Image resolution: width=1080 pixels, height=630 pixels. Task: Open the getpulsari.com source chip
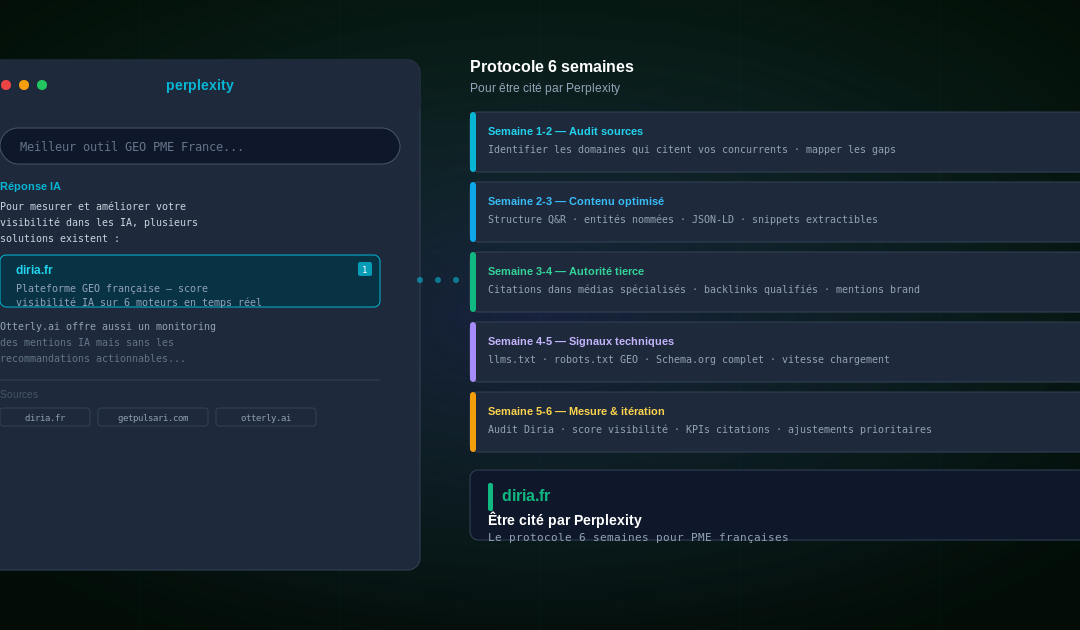coord(153,417)
